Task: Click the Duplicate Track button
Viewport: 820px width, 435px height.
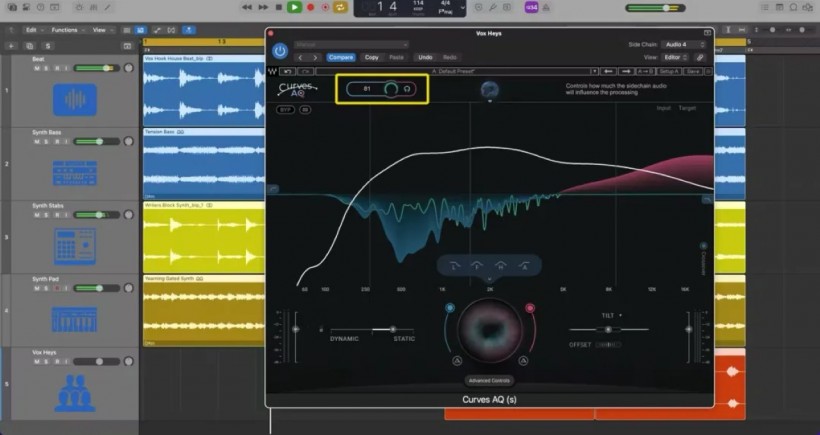Action: (30, 46)
